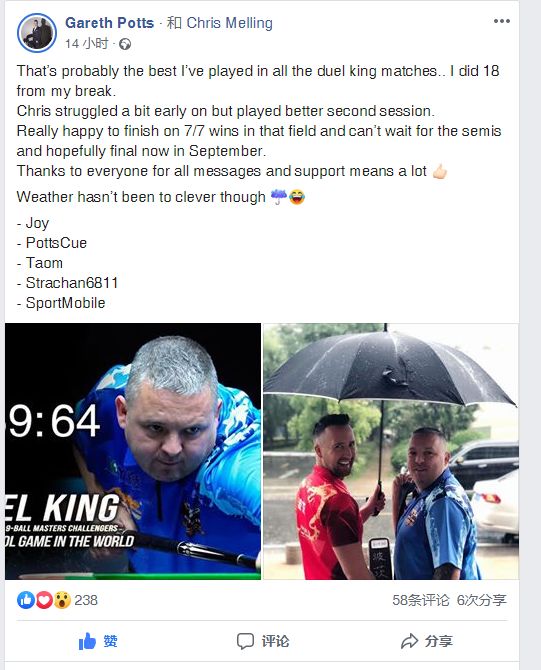
Task: Click the comment speech bubble icon
Action: pyautogui.click(x=245, y=641)
